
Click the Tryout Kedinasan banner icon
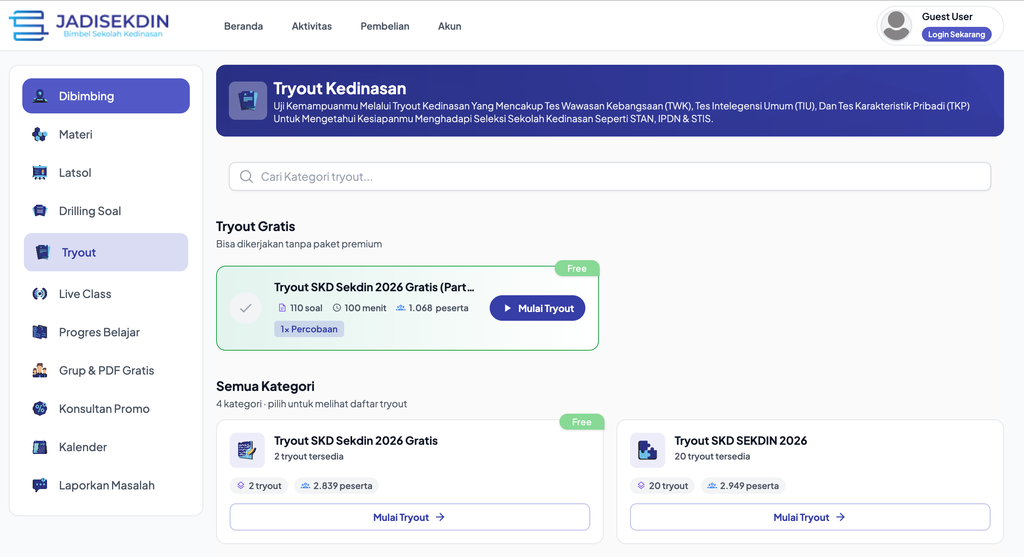[248, 101]
